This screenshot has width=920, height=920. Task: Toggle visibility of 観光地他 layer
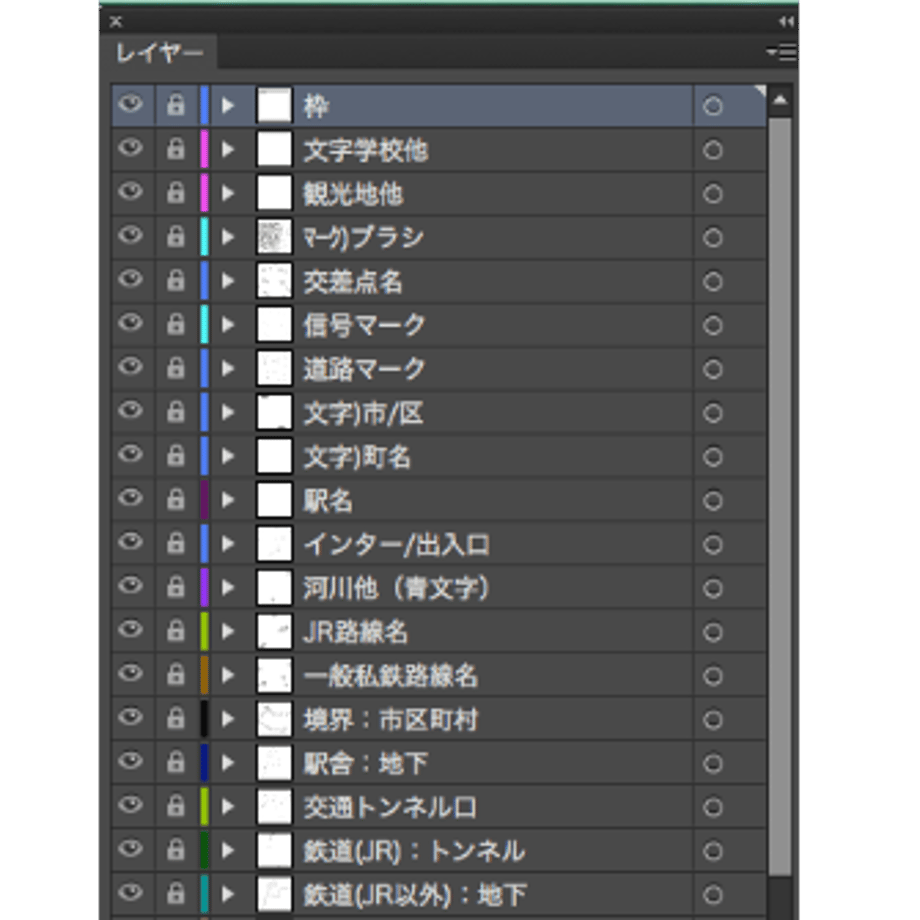pyautogui.click(x=131, y=192)
